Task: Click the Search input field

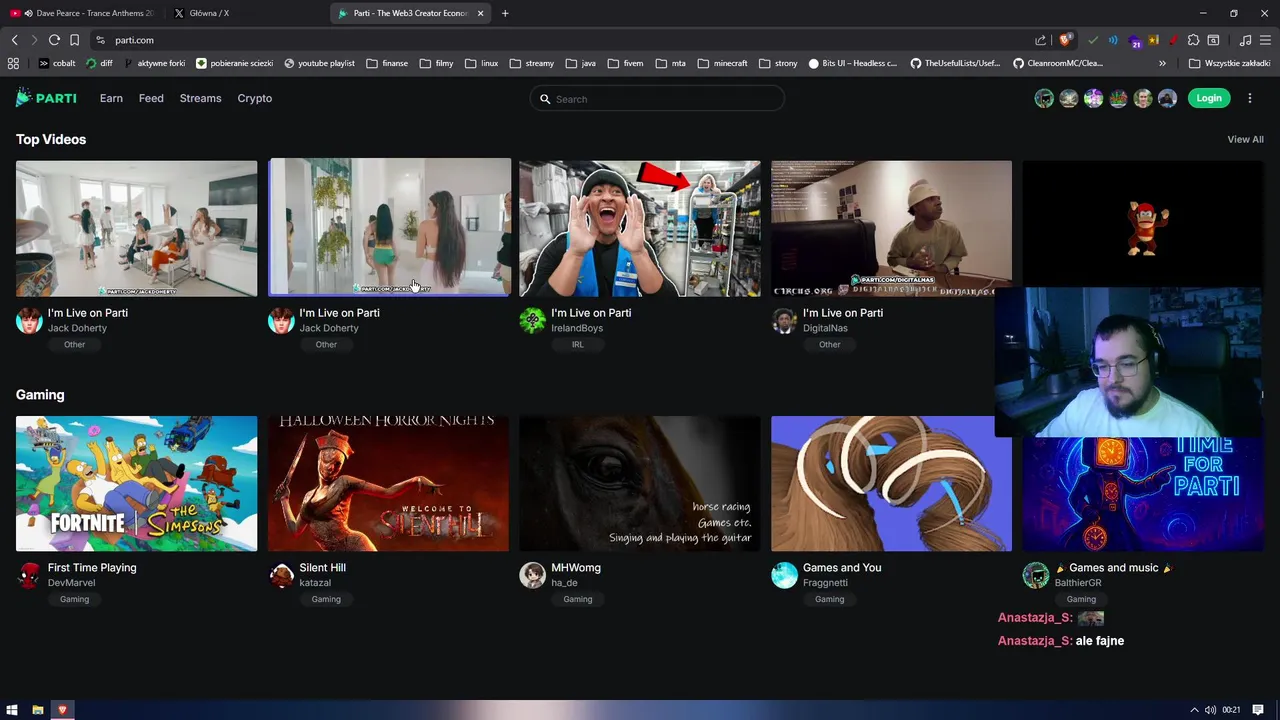Action: (657, 99)
